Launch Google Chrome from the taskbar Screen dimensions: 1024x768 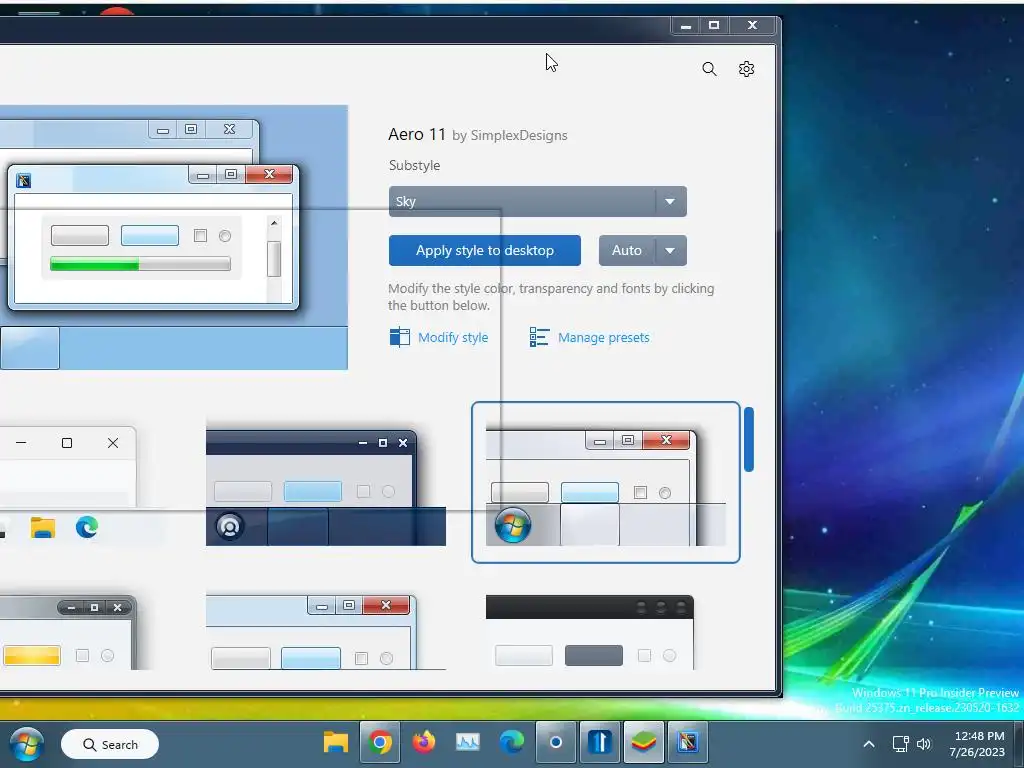(x=379, y=743)
